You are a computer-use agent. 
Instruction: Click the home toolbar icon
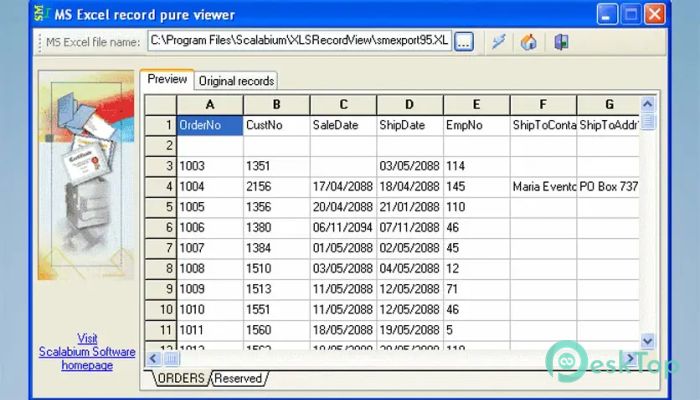[x=529, y=42]
